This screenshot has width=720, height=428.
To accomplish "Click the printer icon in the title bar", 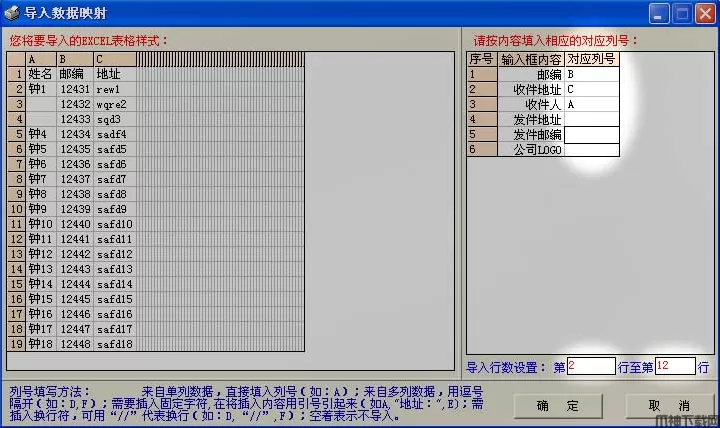I will pos(12,13).
